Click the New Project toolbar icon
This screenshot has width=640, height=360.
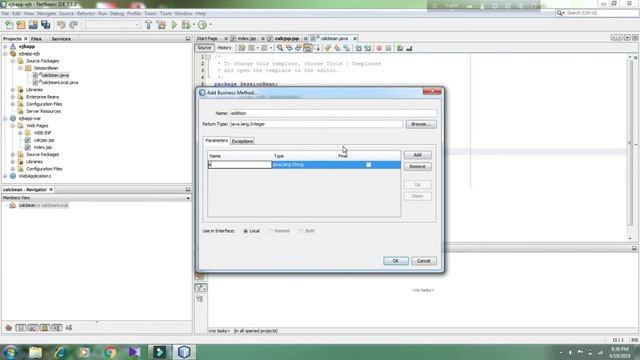[21, 25]
